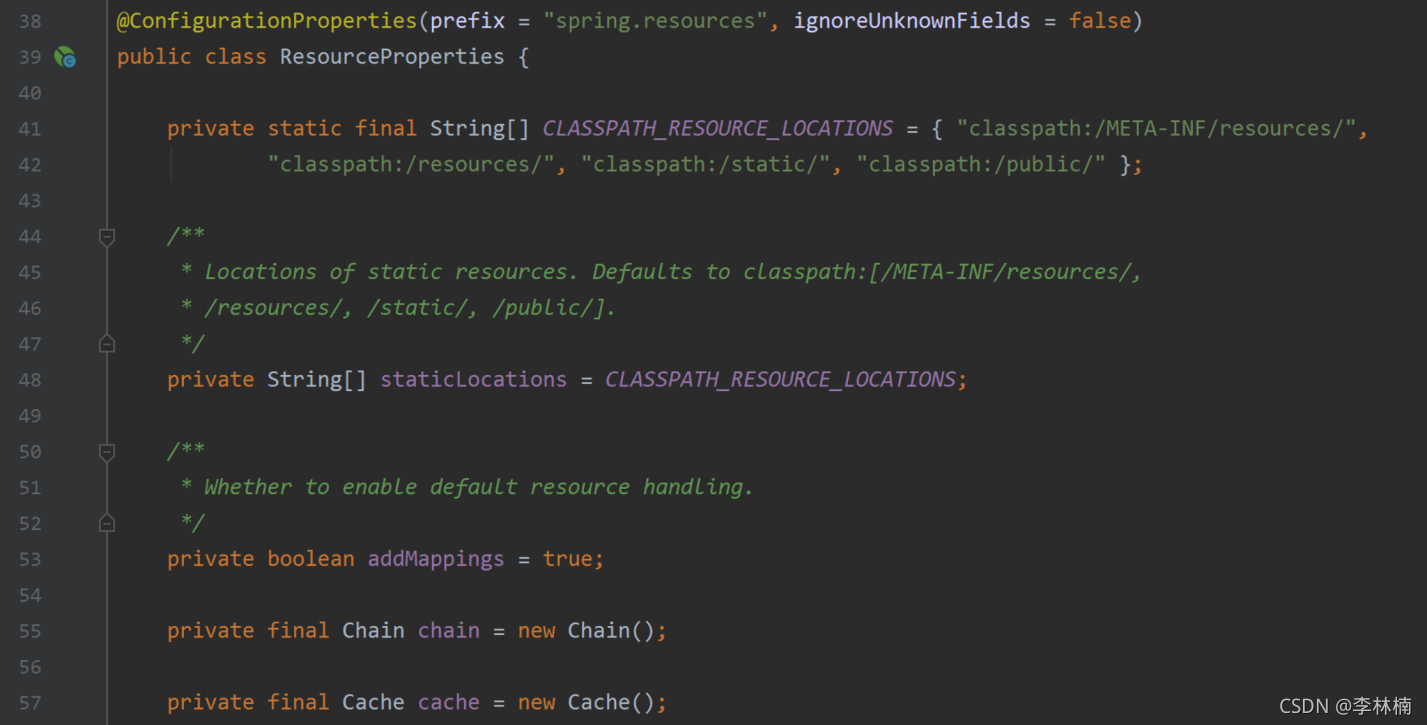Click the false value on line 38
The width and height of the screenshot is (1427, 725).
pos(1100,21)
